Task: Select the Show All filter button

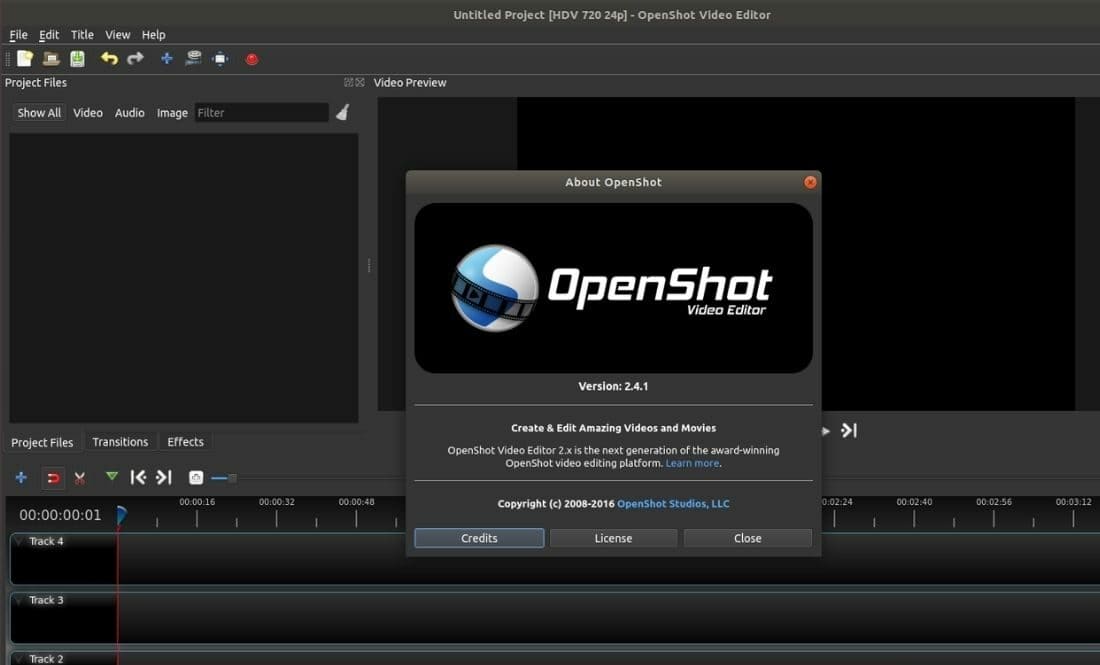Action: (39, 113)
